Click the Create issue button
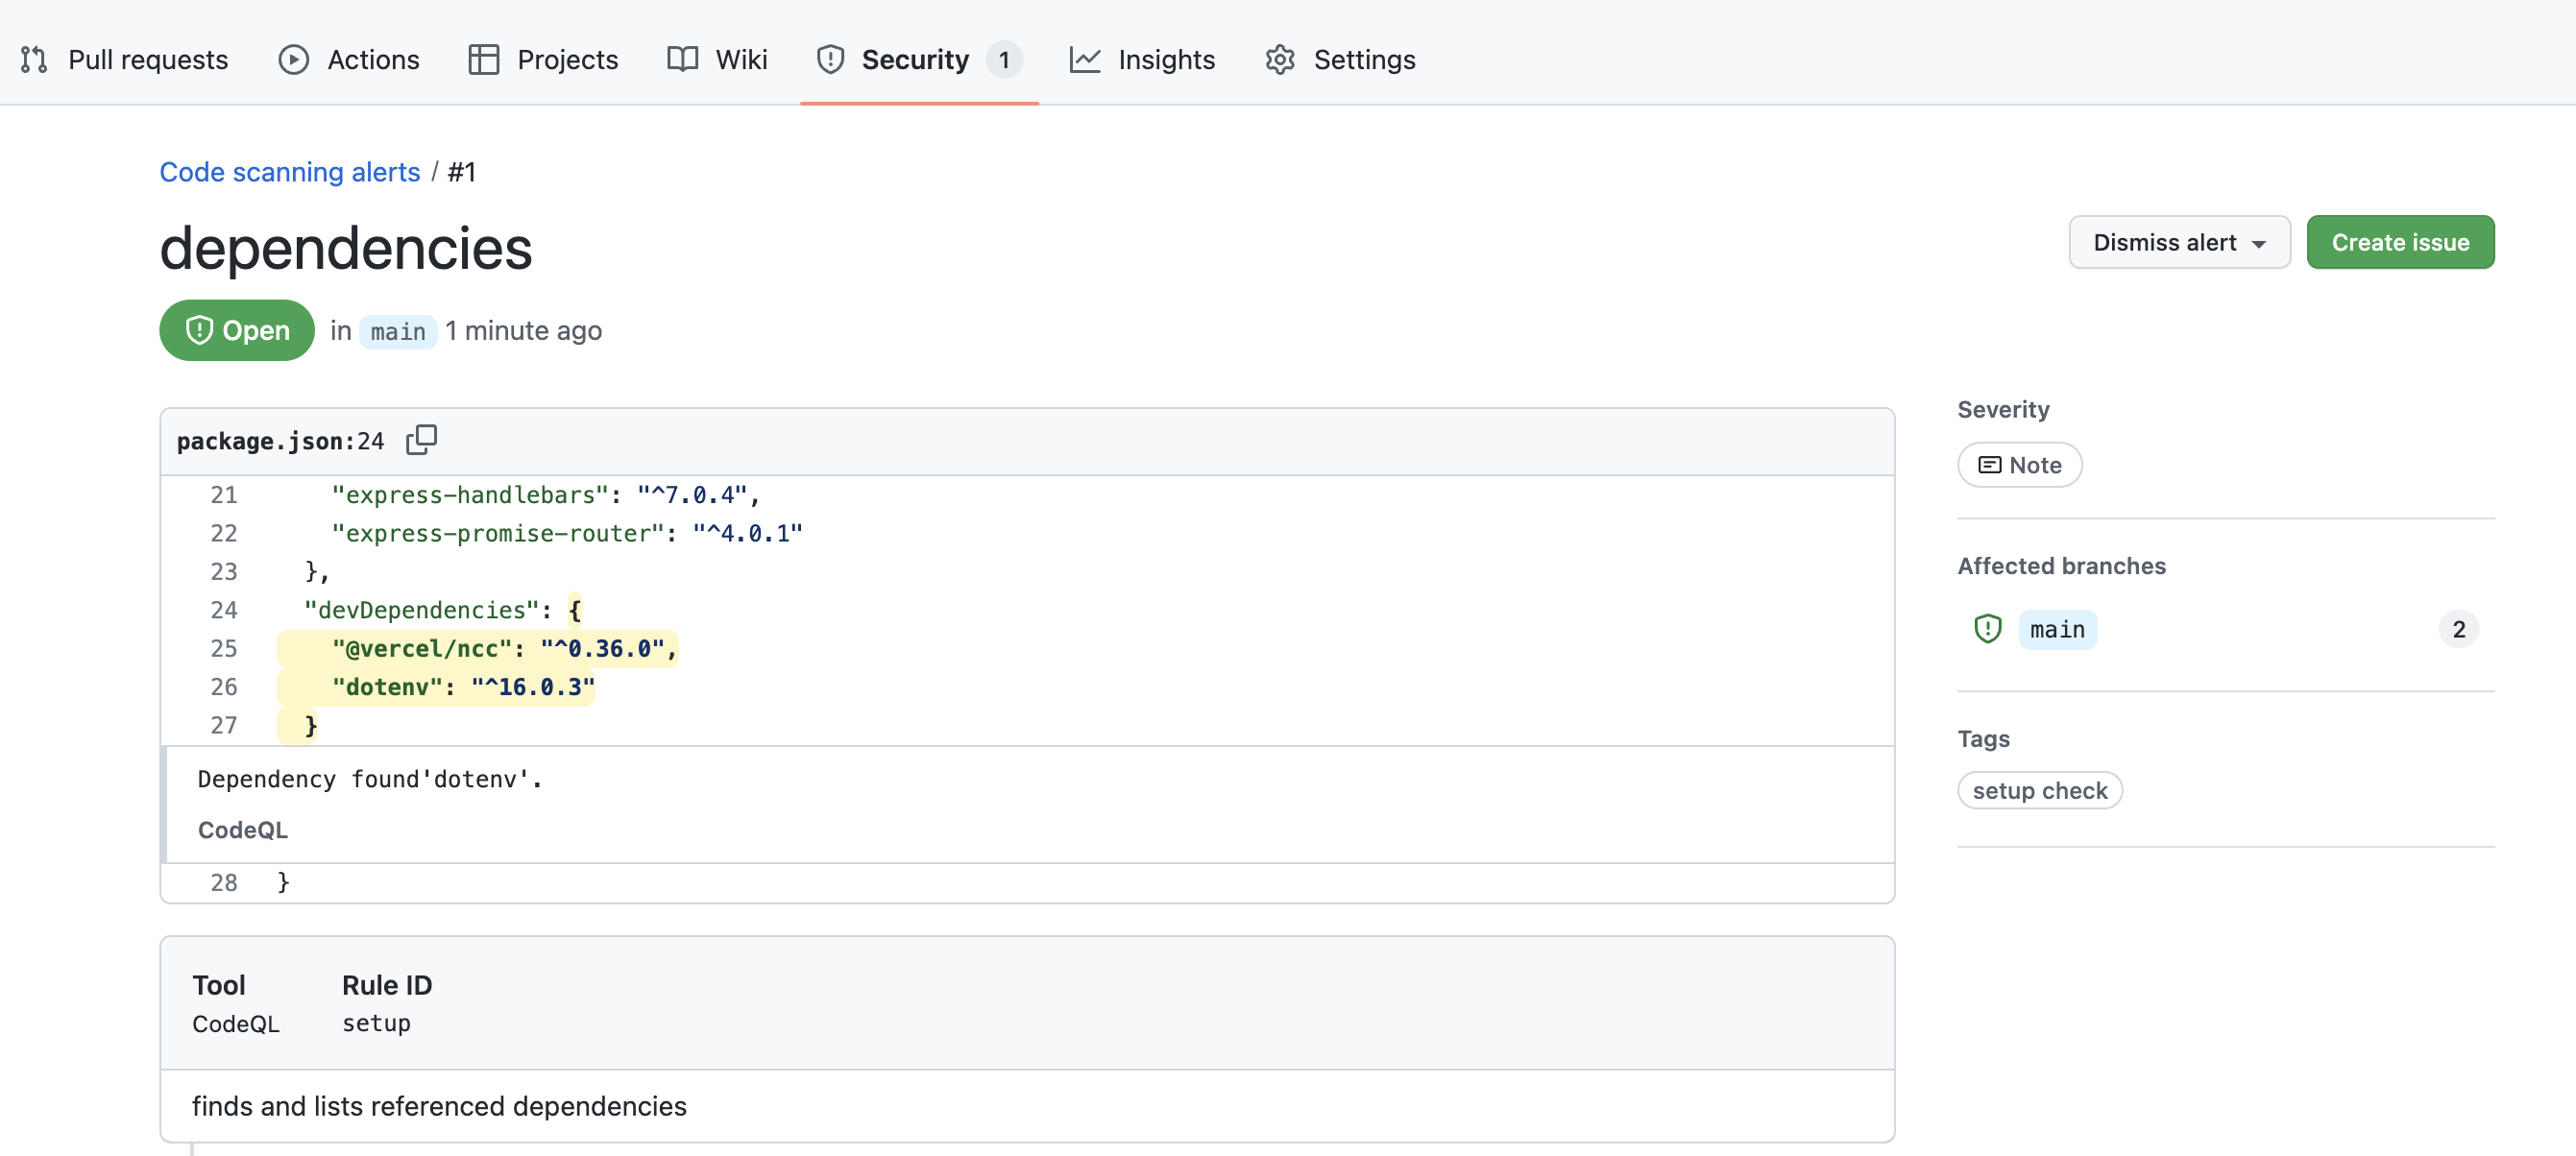The height and width of the screenshot is (1156, 2576). [2400, 242]
